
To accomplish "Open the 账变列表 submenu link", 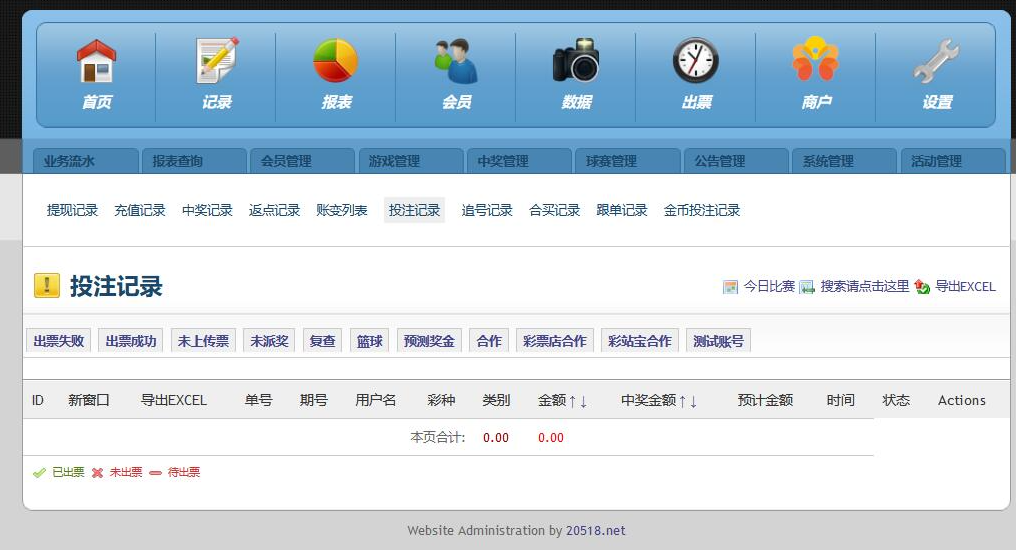I will click(342, 210).
